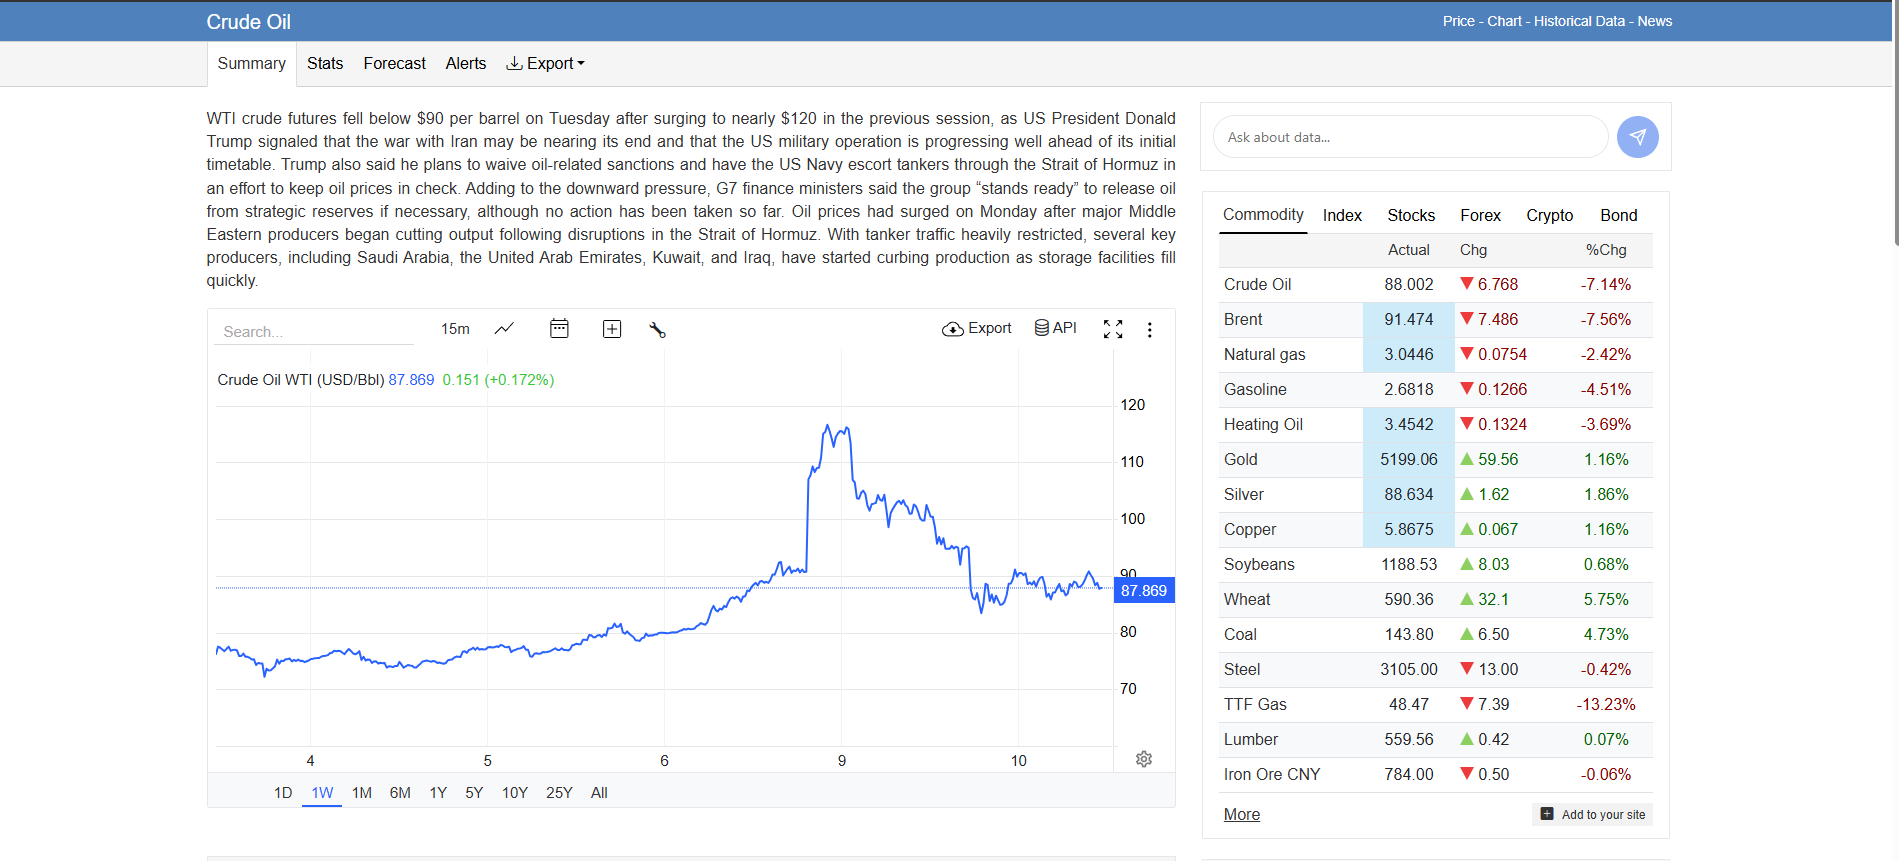Expand chart to fullscreen
The width and height of the screenshot is (1899, 861).
(1113, 329)
